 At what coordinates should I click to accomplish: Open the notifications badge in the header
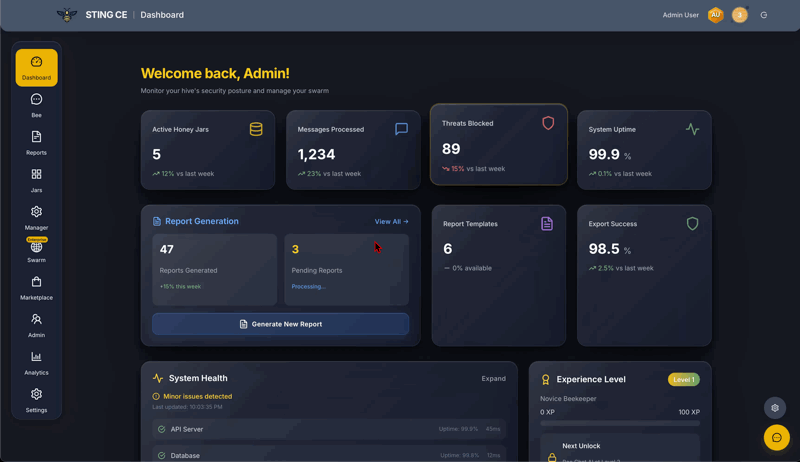pyautogui.click(x=740, y=15)
